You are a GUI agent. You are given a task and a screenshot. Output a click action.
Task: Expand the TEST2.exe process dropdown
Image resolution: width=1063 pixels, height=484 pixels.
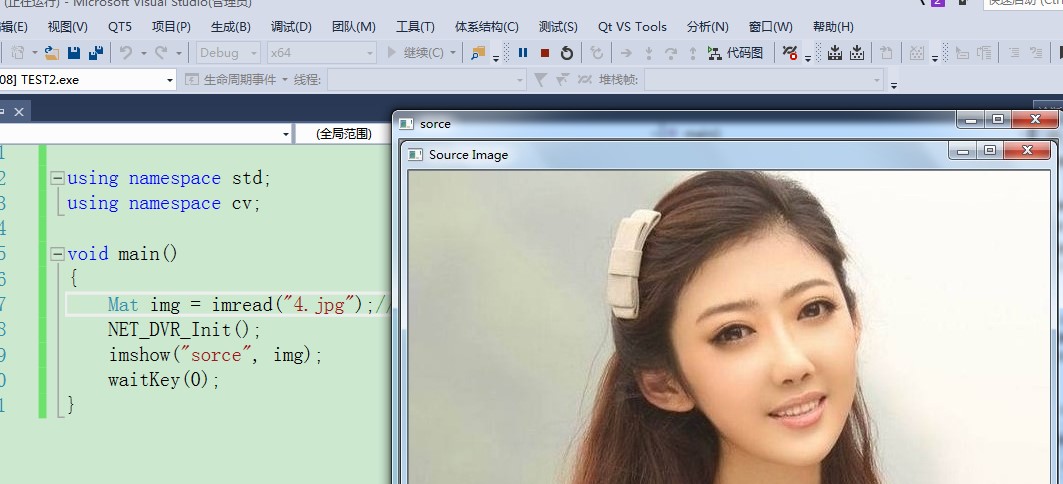[170, 80]
